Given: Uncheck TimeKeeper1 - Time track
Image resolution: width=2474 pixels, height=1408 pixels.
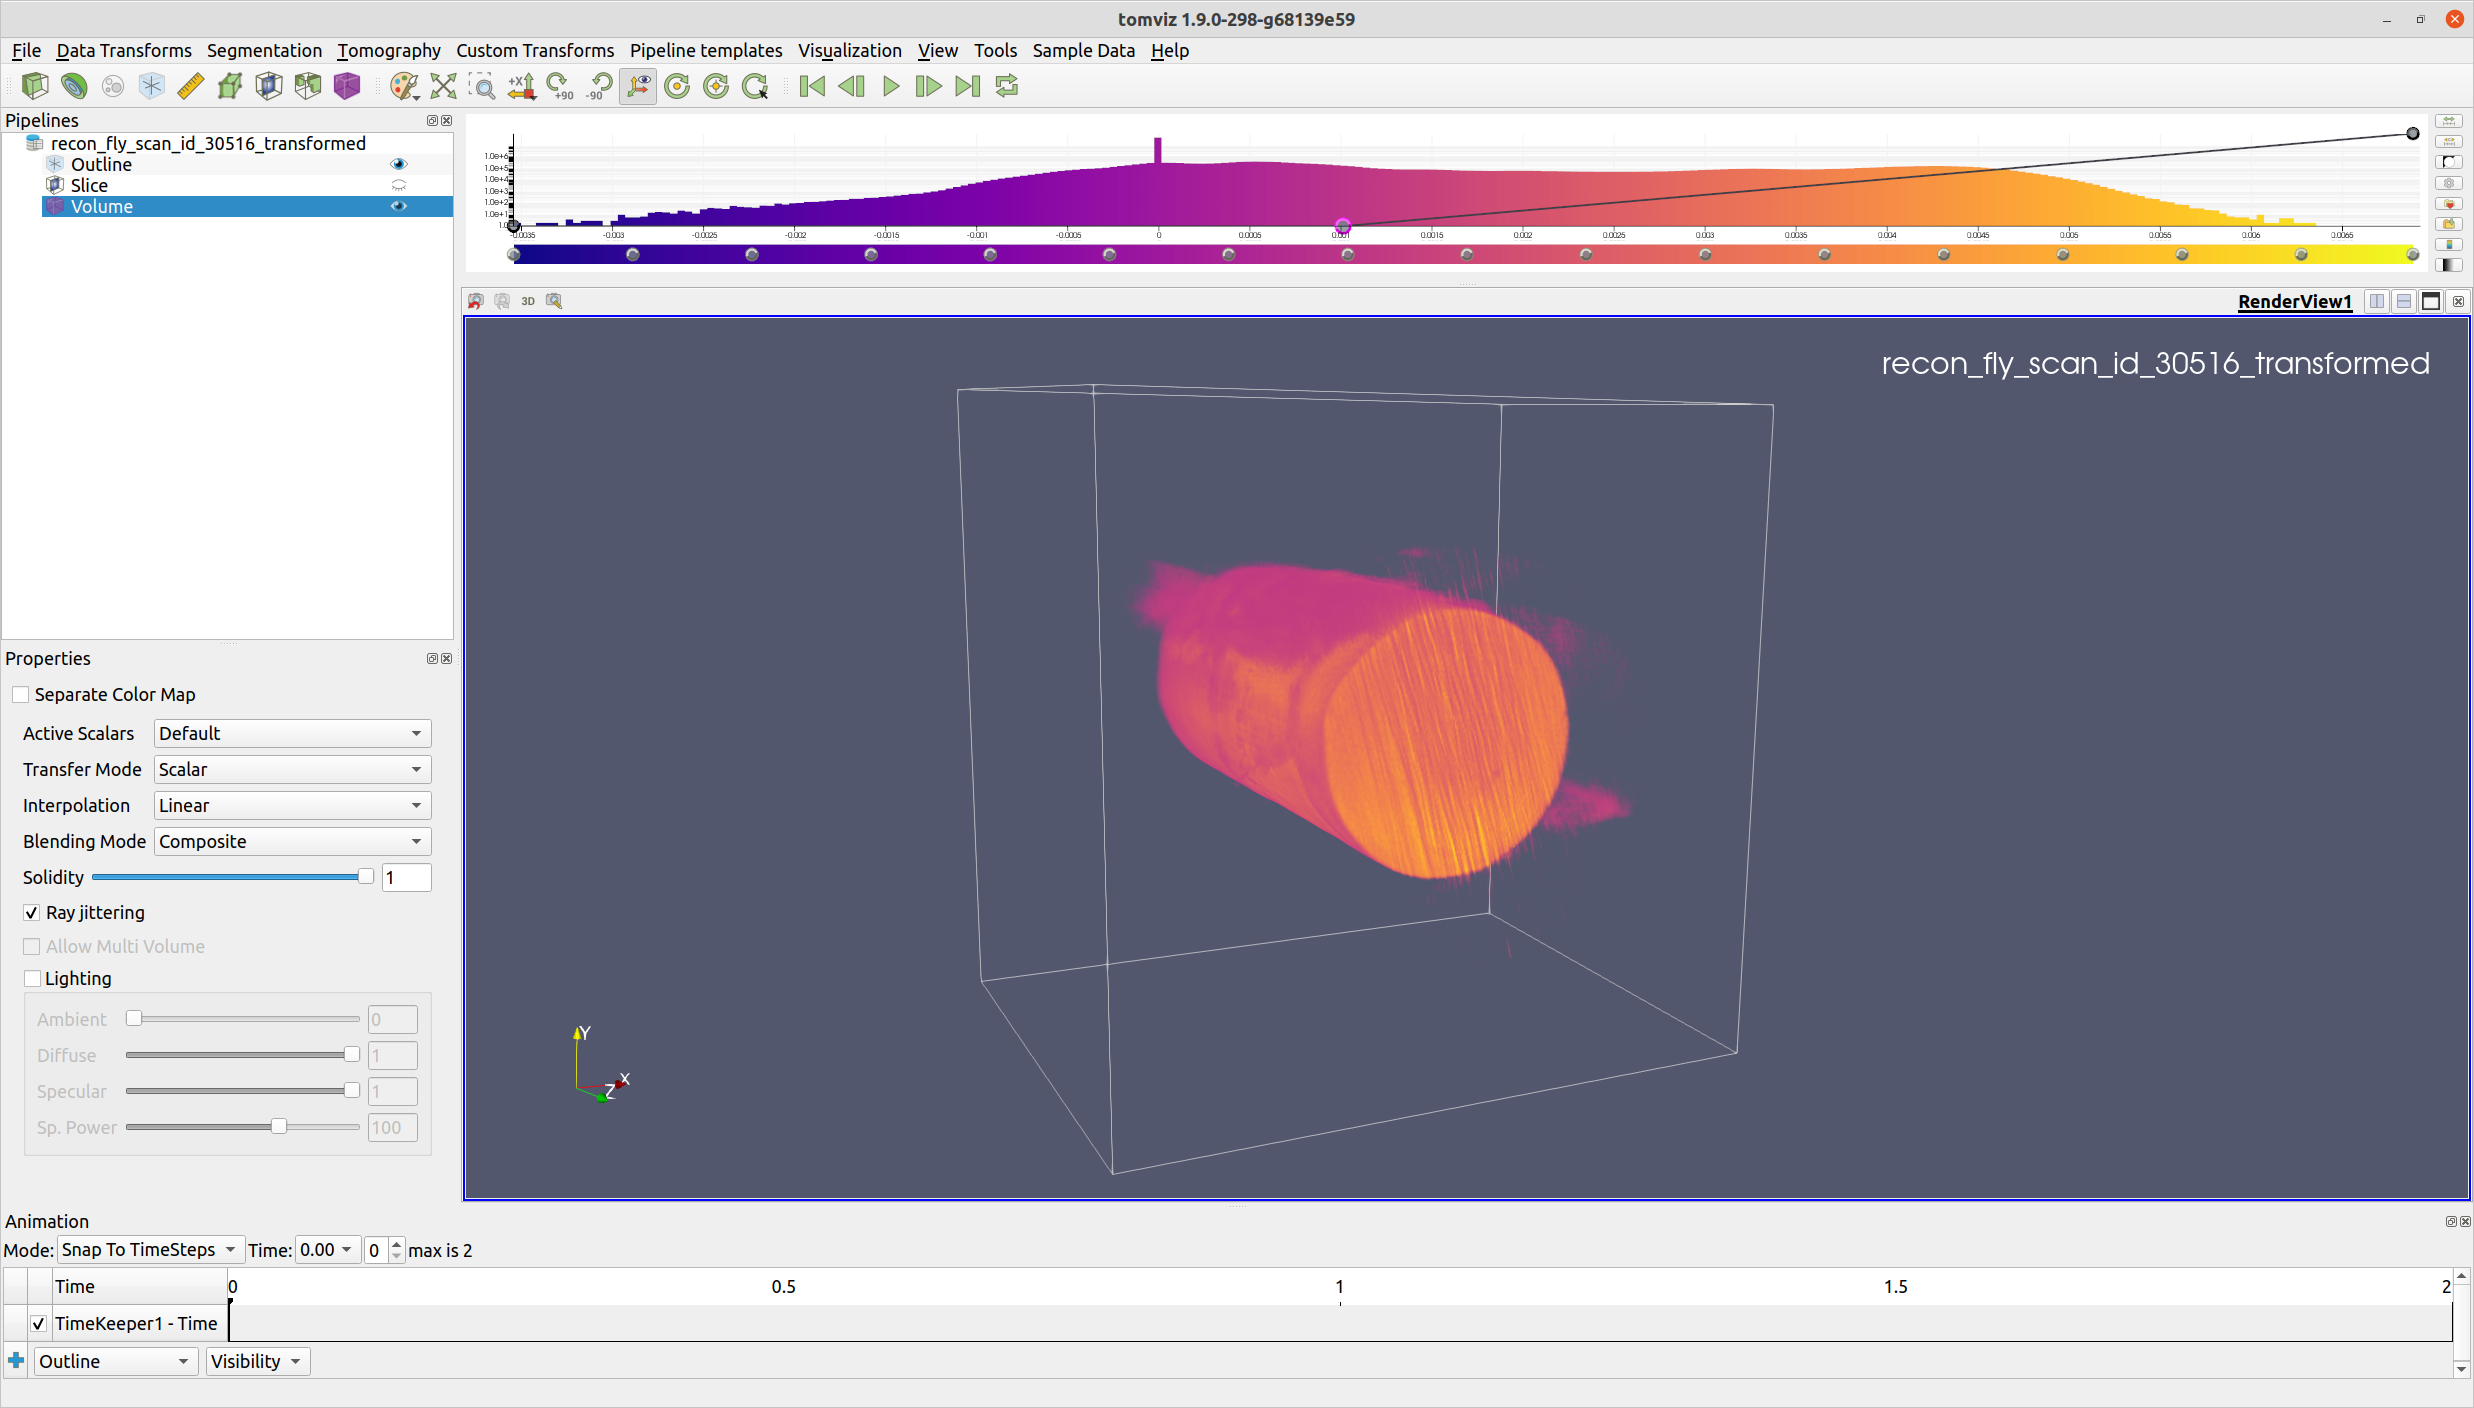Looking at the screenshot, I should (38, 1324).
